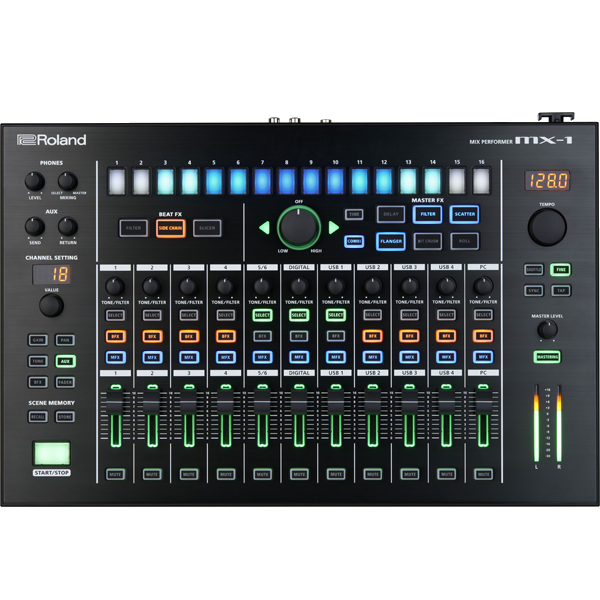
Task: Click the channel setting display showing 18
Action: click(52, 274)
